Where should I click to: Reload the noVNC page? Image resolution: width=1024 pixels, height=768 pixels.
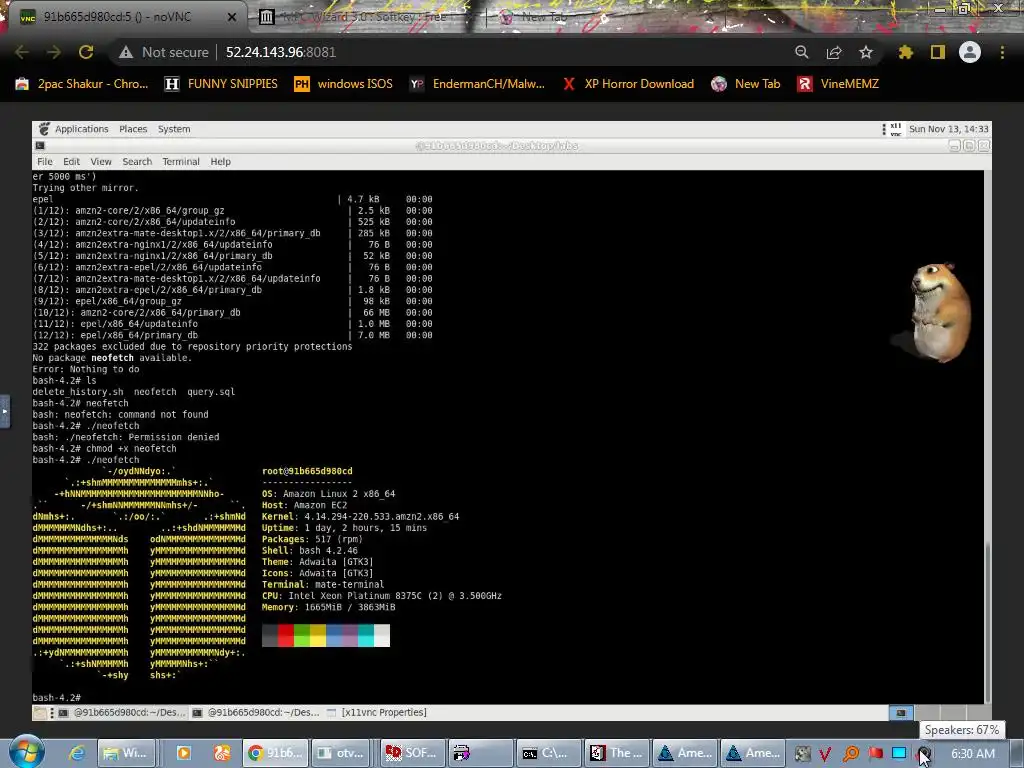(86, 52)
